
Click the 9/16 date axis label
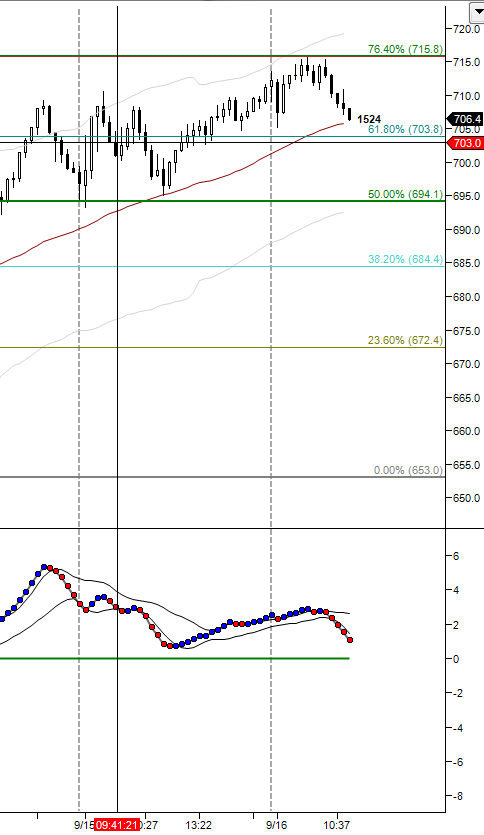(276, 825)
